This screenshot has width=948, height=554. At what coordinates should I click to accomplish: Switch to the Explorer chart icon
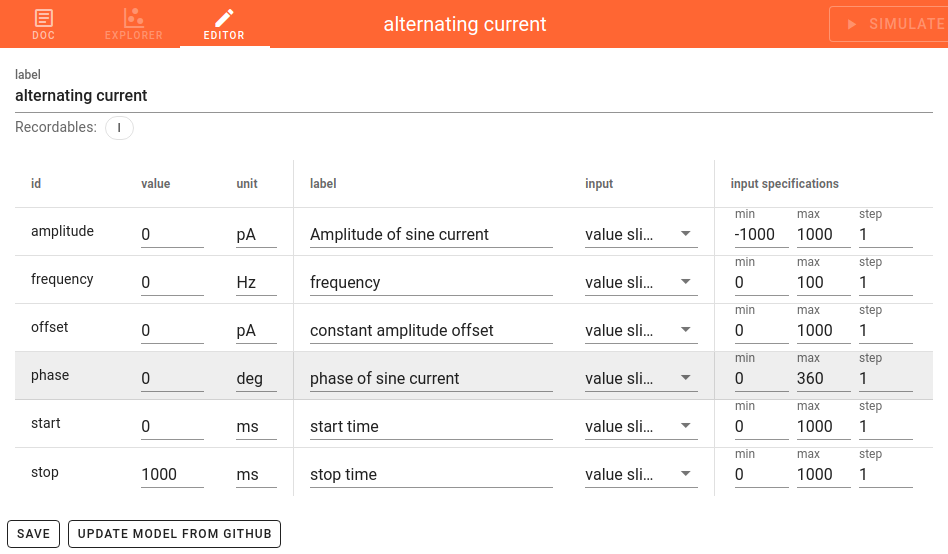(134, 18)
